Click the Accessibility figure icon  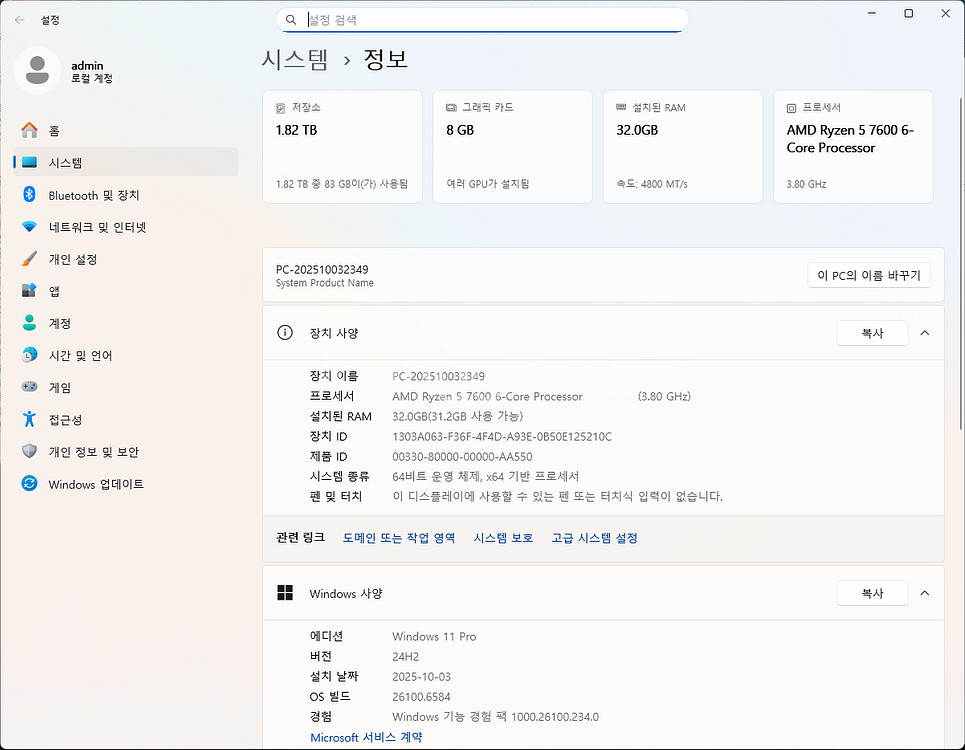pyautogui.click(x=29, y=419)
